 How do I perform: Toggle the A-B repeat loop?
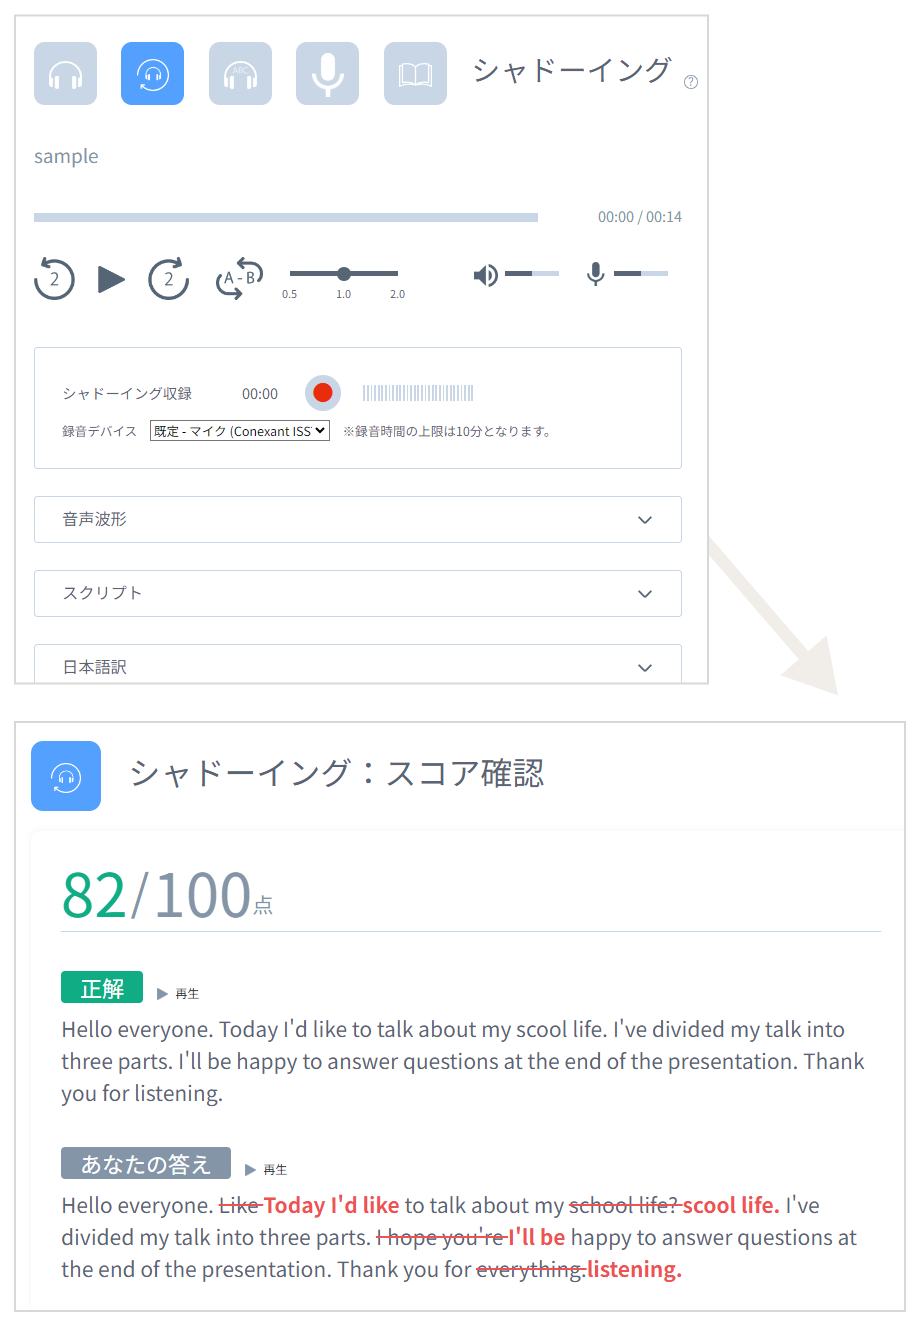click(240, 279)
